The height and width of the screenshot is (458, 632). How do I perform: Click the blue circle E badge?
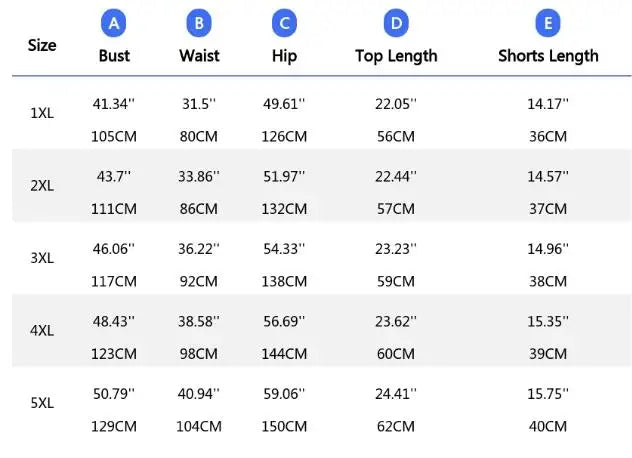(x=548, y=23)
